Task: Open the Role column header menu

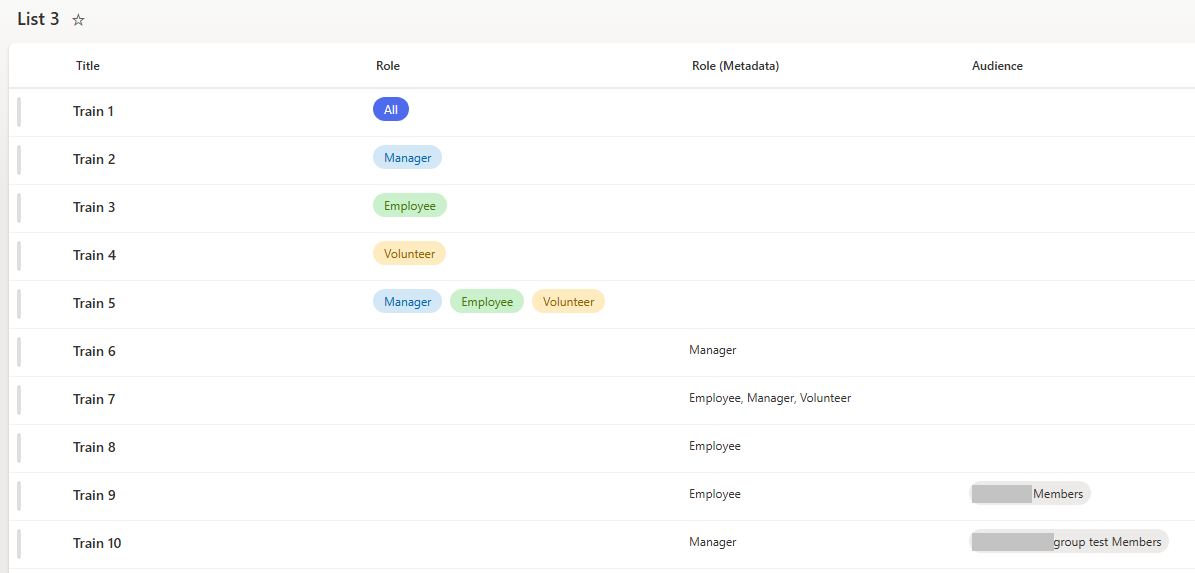Action: 388,66
